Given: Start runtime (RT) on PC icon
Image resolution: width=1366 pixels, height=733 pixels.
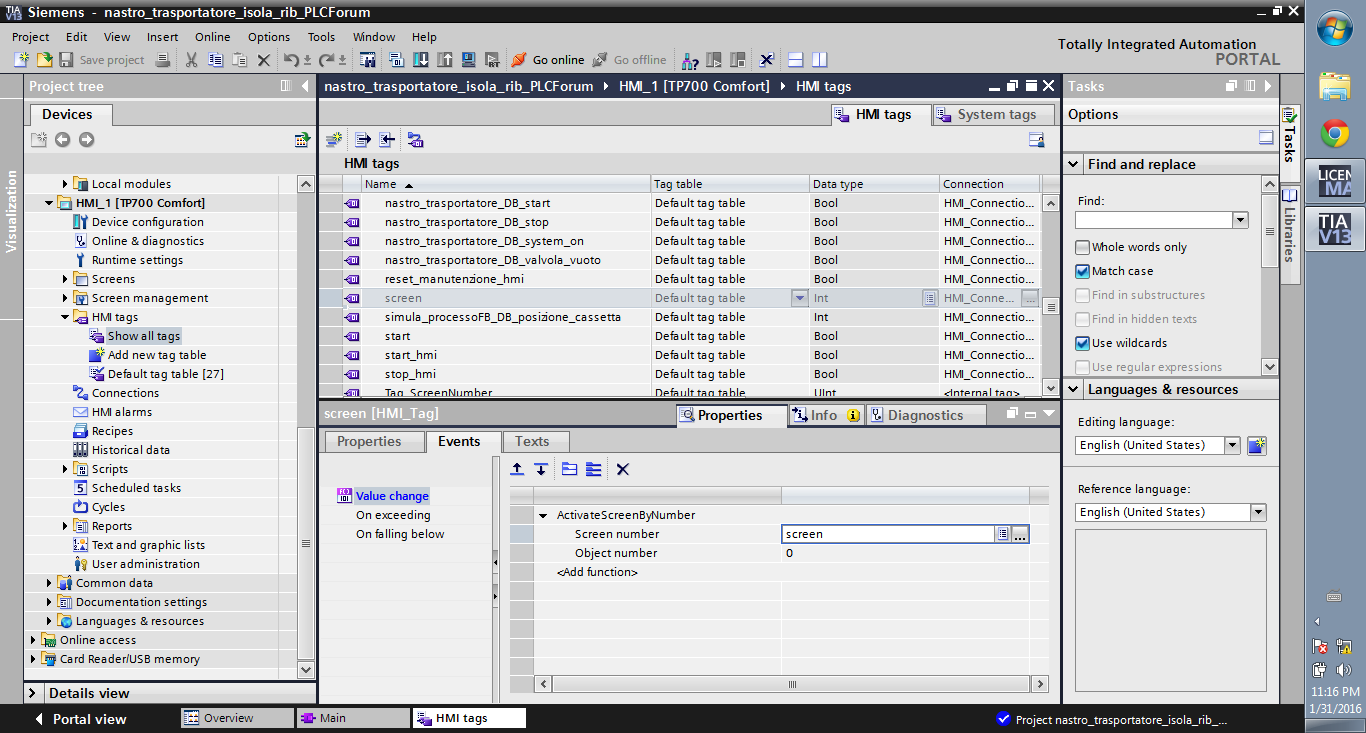Looking at the screenshot, I should point(492,60).
